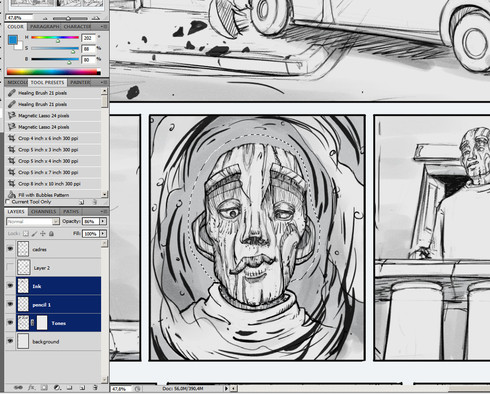Click the saturation S slider
The width and height of the screenshot is (490, 394).
tap(55, 49)
